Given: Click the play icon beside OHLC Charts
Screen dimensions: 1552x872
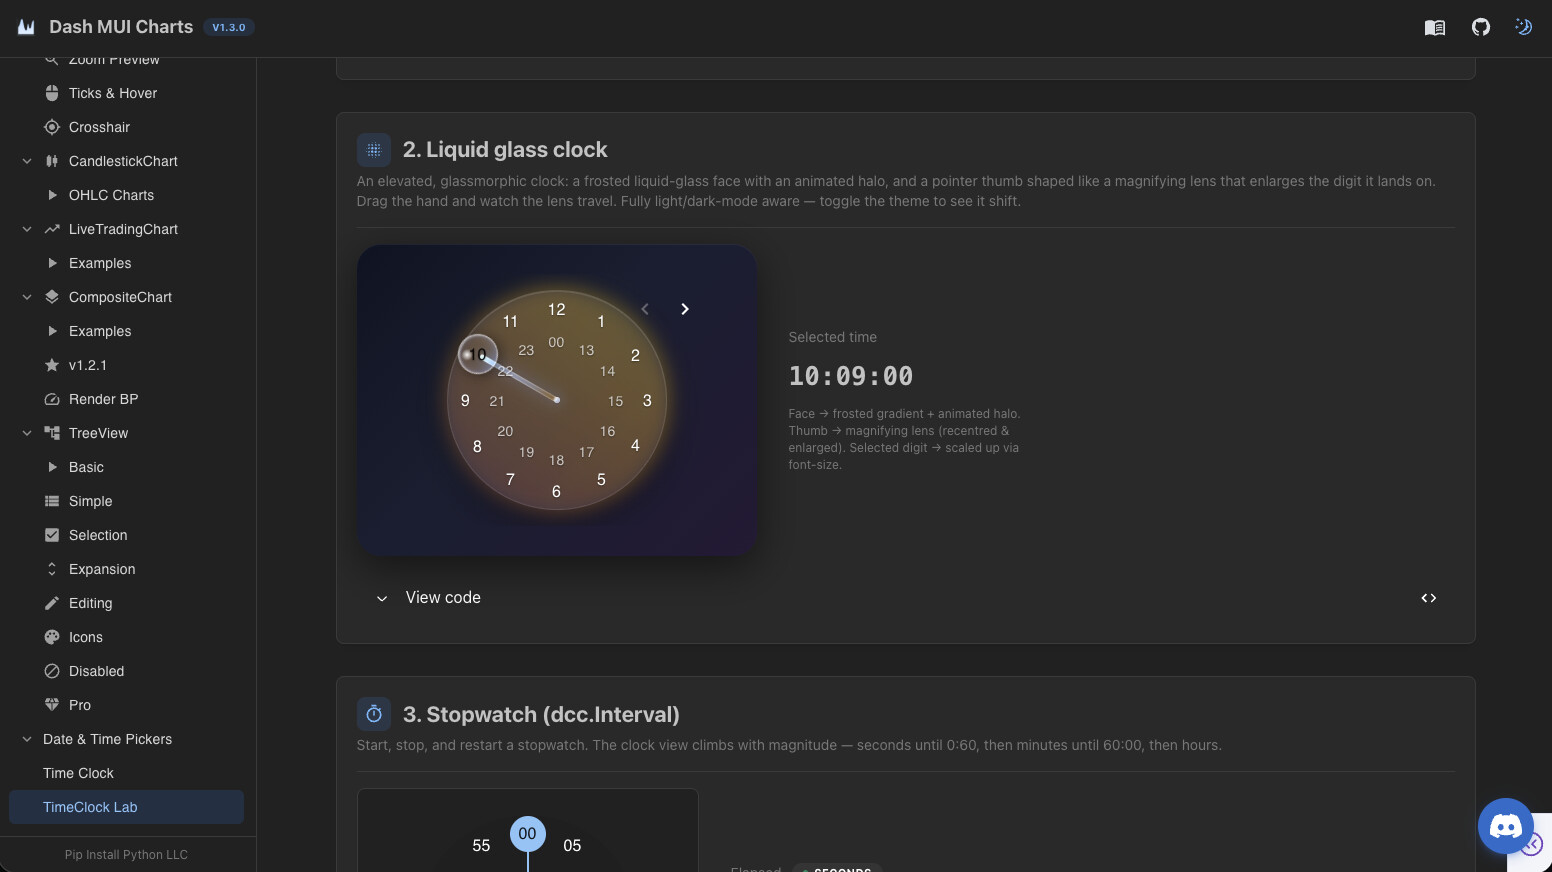Looking at the screenshot, I should [x=52, y=195].
